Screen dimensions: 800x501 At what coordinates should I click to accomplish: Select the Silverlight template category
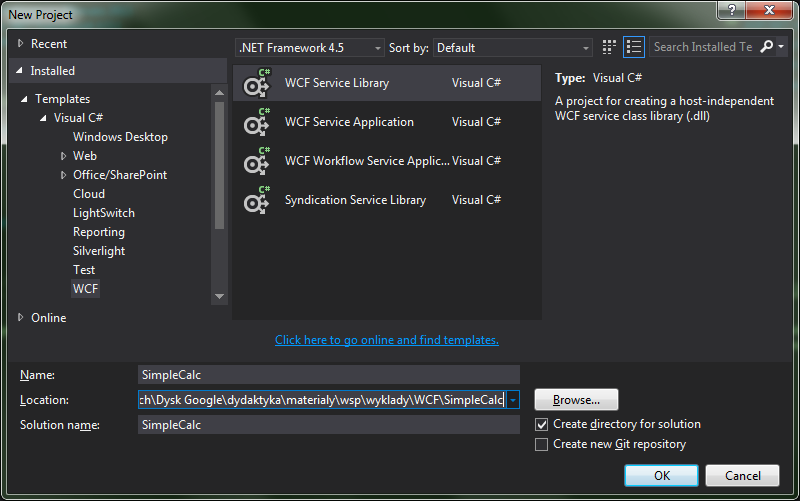(98, 251)
